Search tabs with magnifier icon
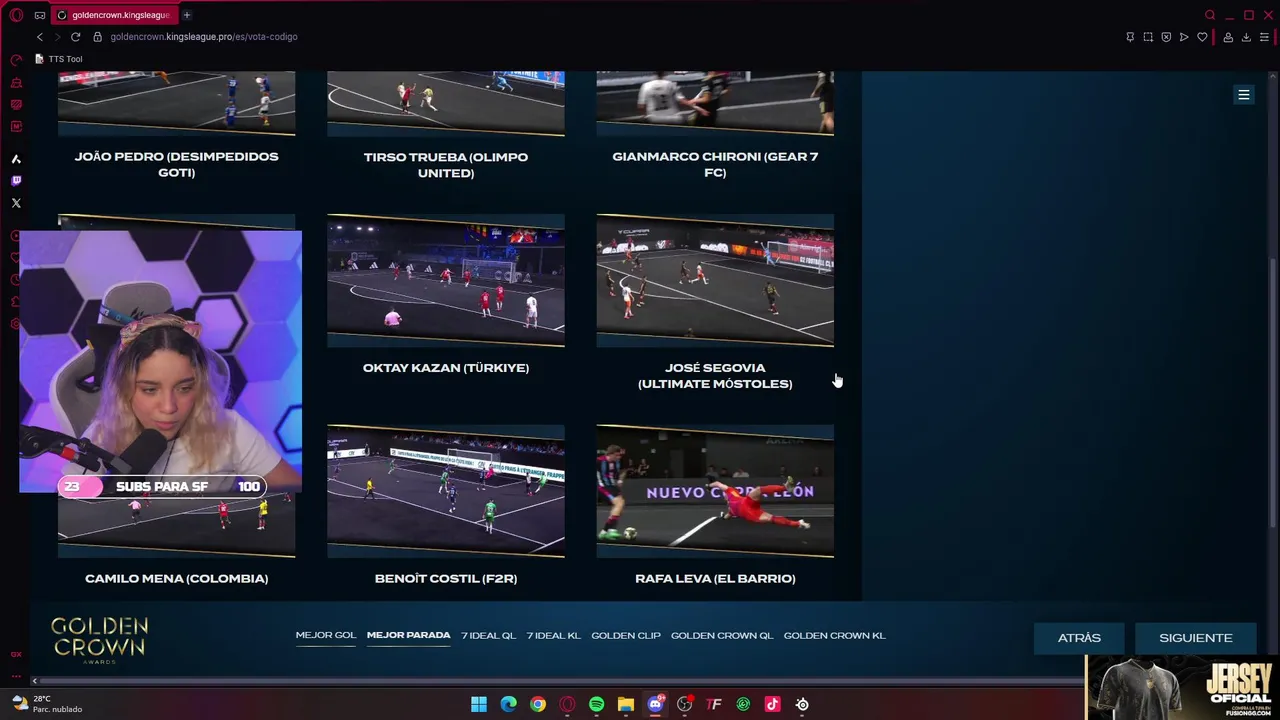1280x720 pixels. [x=1210, y=15]
